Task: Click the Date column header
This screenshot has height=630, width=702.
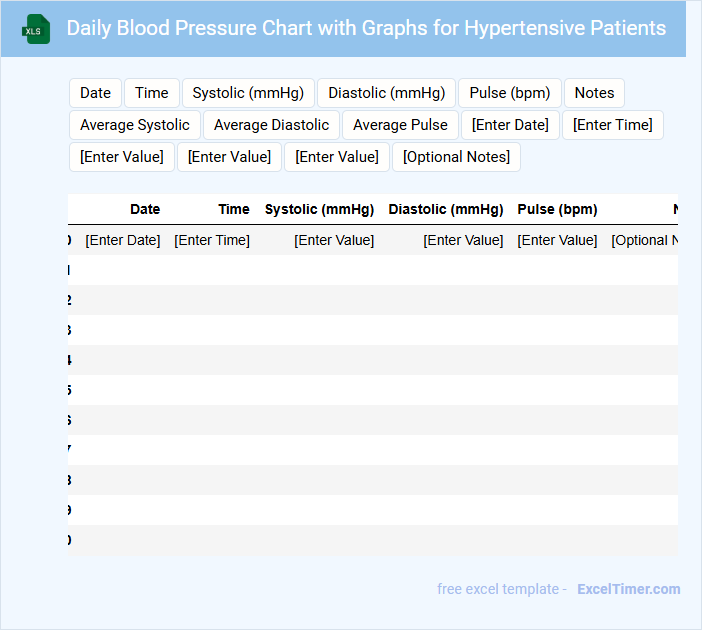Action: tap(145, 210)
